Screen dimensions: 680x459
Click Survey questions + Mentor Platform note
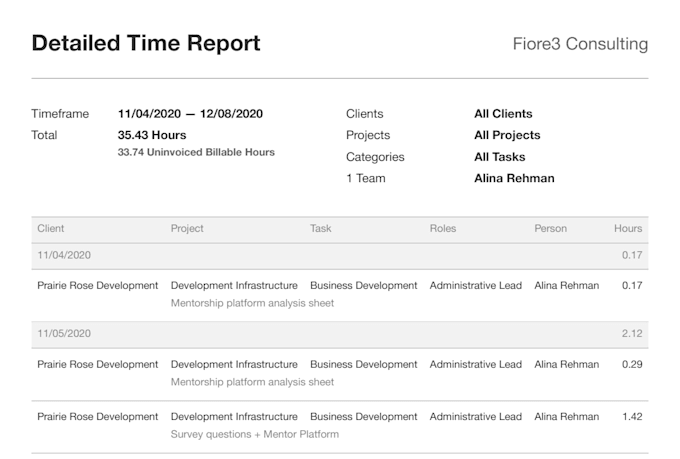(x=255, y=434)
